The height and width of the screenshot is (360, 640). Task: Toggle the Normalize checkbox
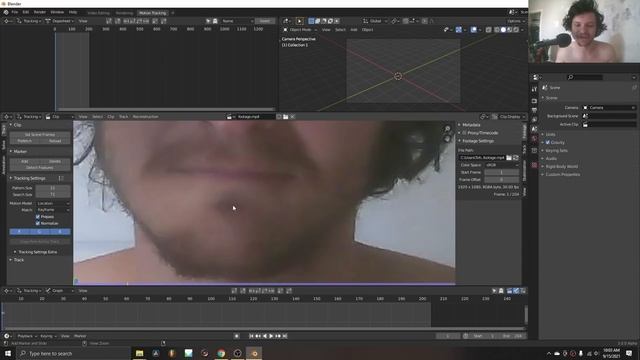pyautogui.click(x=38, y=223)
